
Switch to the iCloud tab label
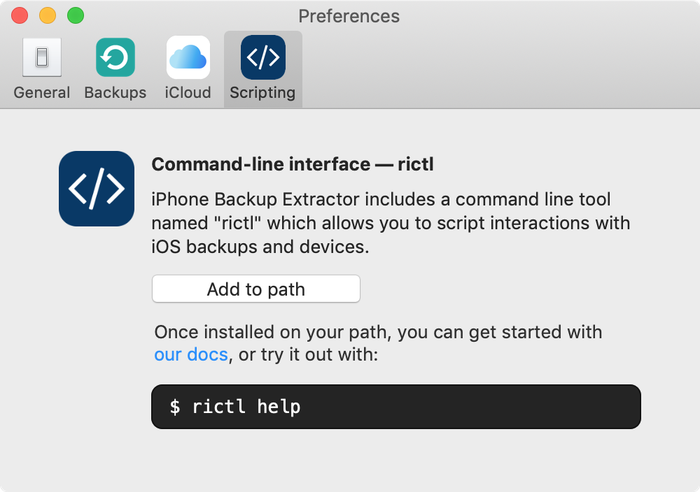coord(188,92)
